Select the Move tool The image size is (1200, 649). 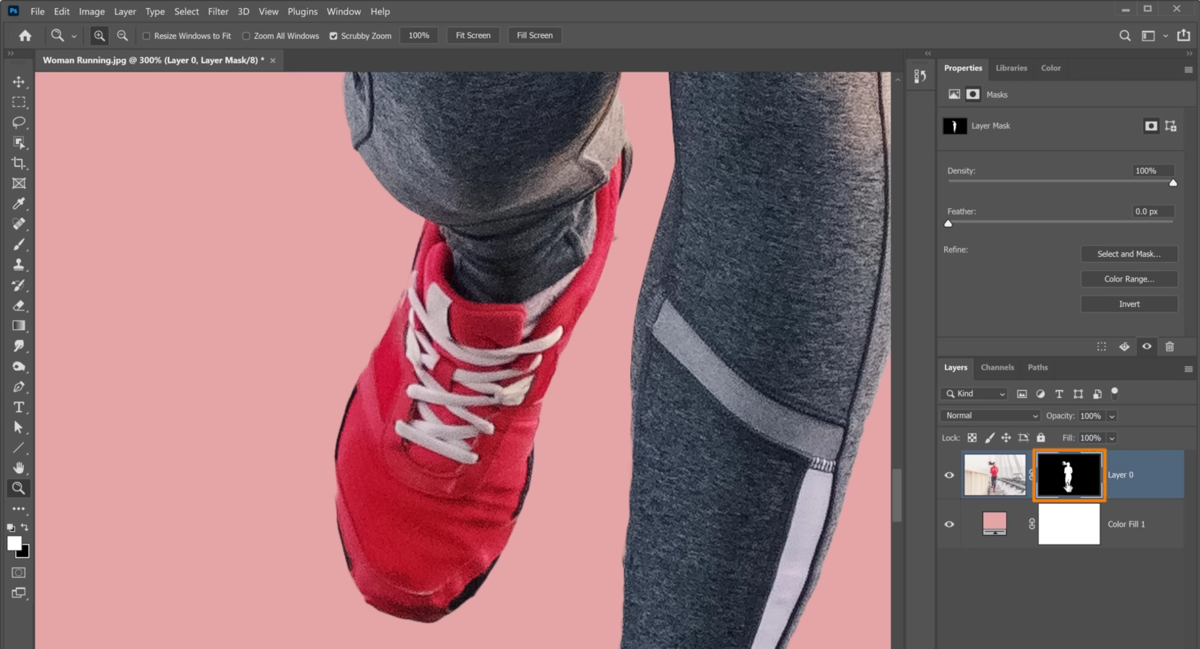tap(17, 81)
